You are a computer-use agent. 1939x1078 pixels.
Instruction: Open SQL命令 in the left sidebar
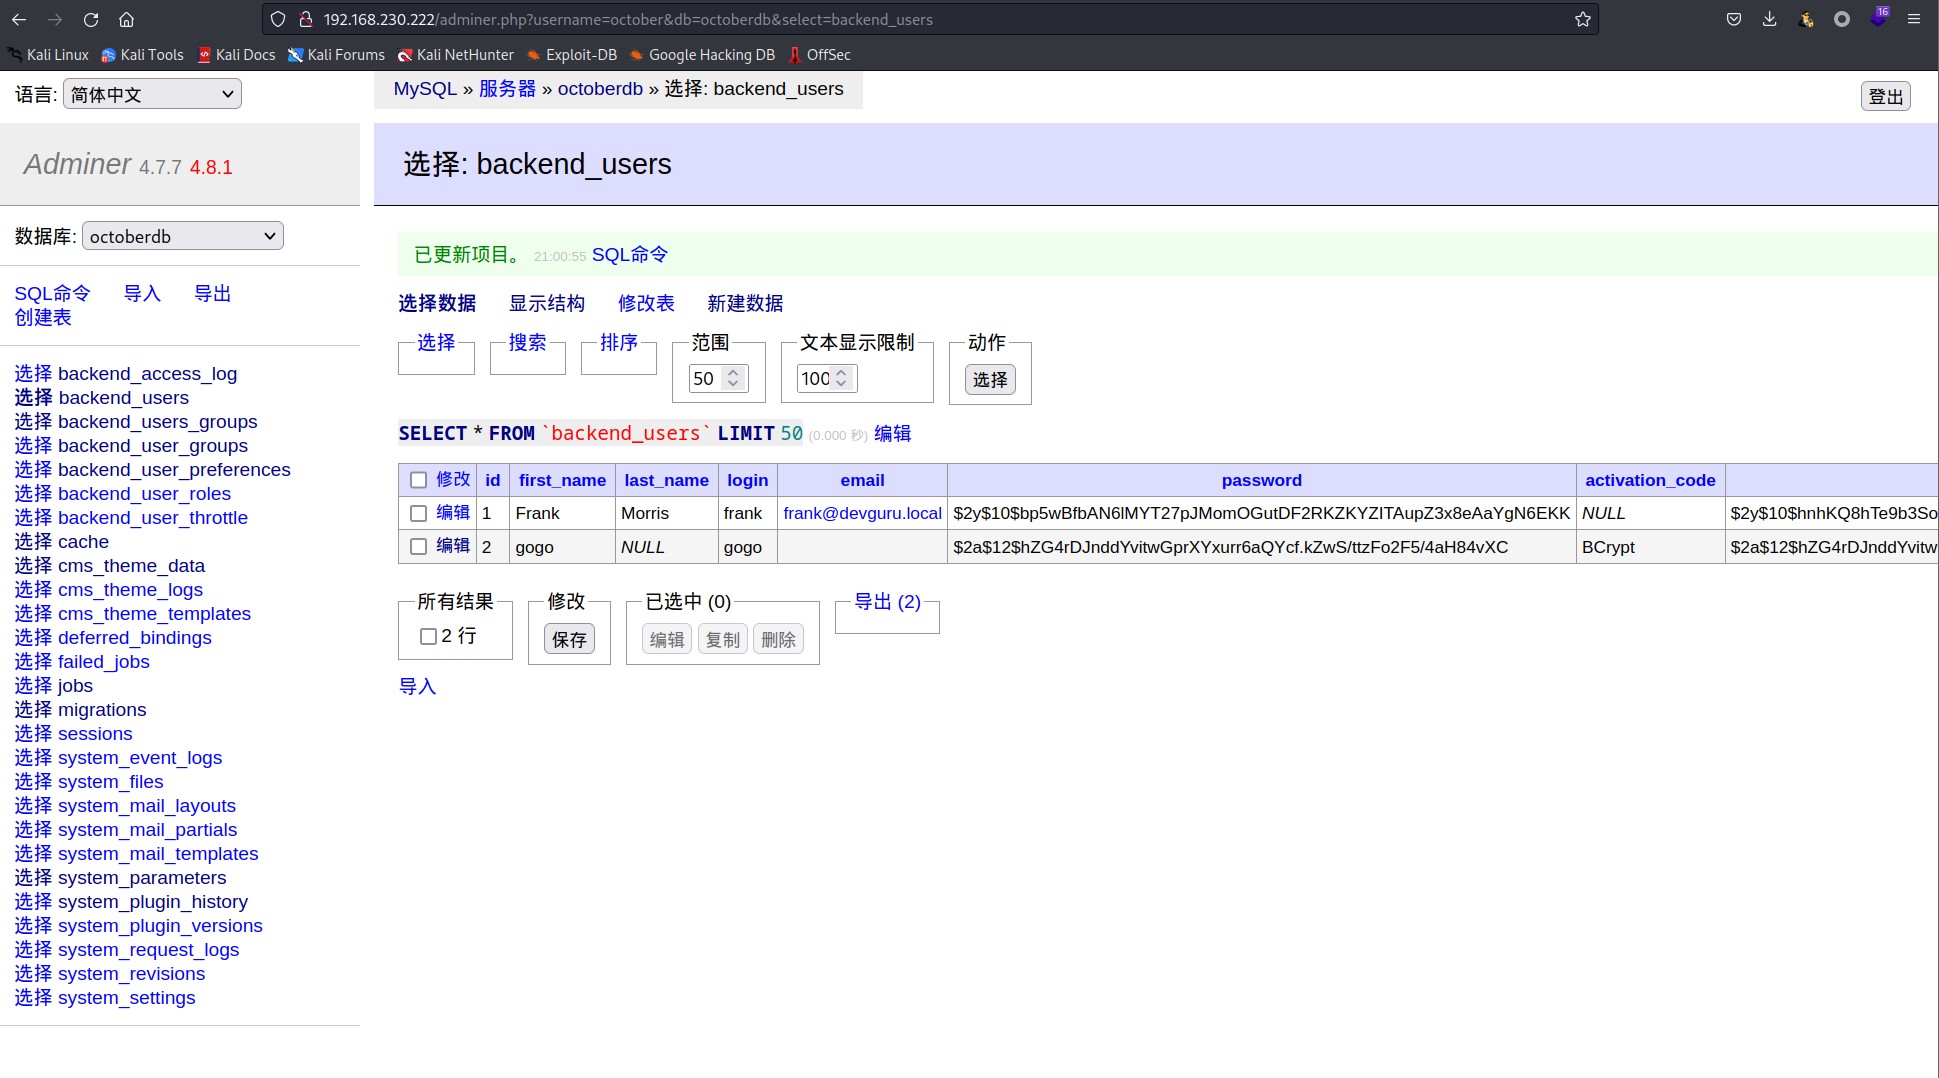52,293
